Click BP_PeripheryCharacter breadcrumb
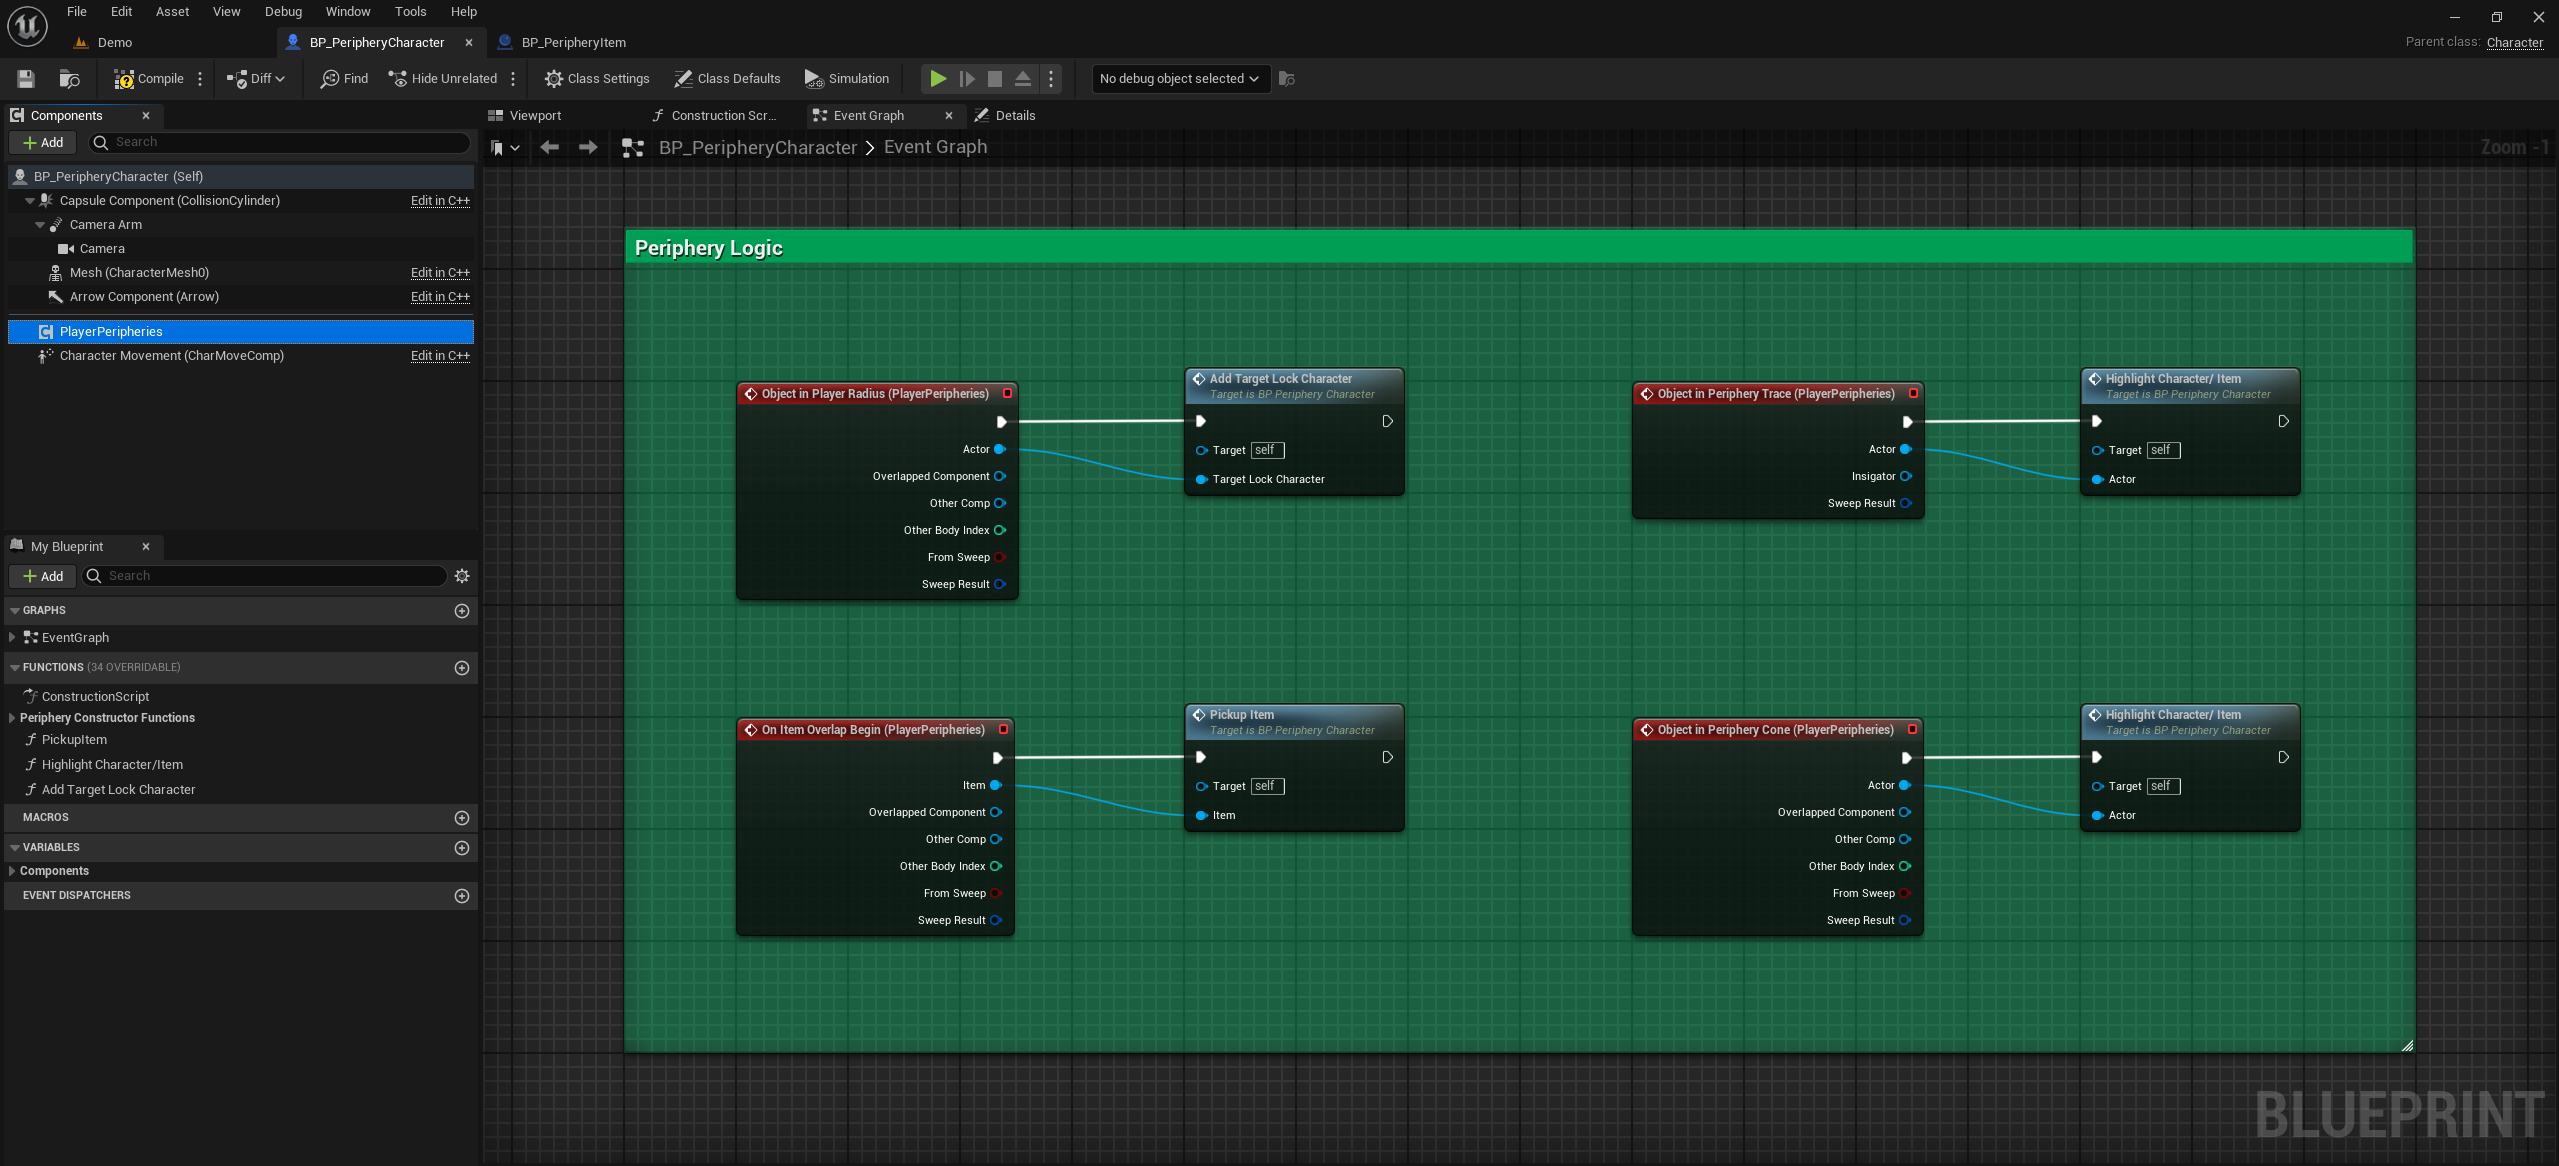The image size is (2559, 1166). [x=758, y=148]
